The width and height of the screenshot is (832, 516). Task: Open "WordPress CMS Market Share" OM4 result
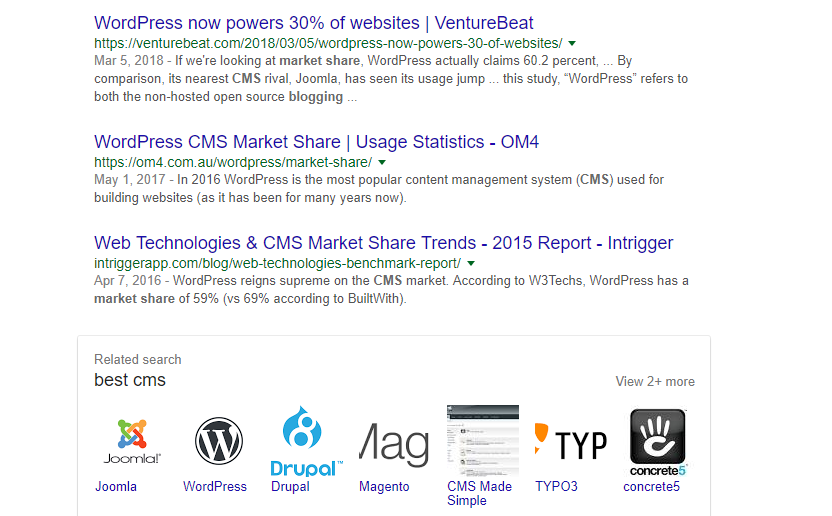pos(316,142)
